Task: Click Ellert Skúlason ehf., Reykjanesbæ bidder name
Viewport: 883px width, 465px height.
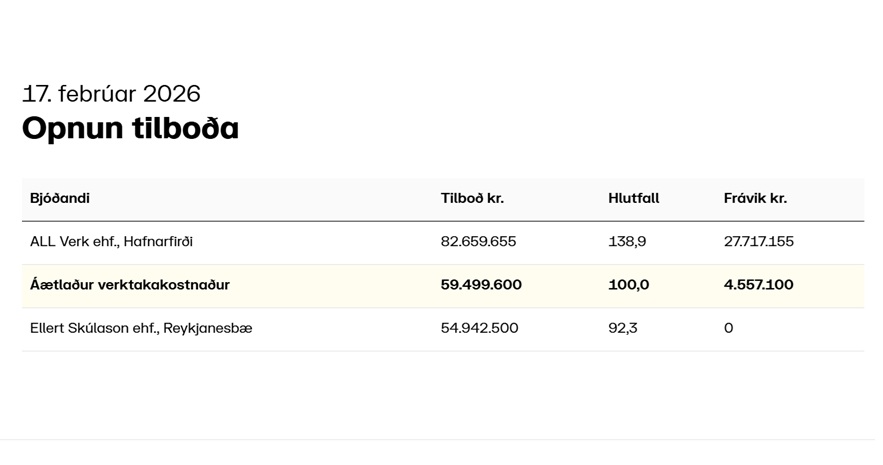Action: coord(141,328)
